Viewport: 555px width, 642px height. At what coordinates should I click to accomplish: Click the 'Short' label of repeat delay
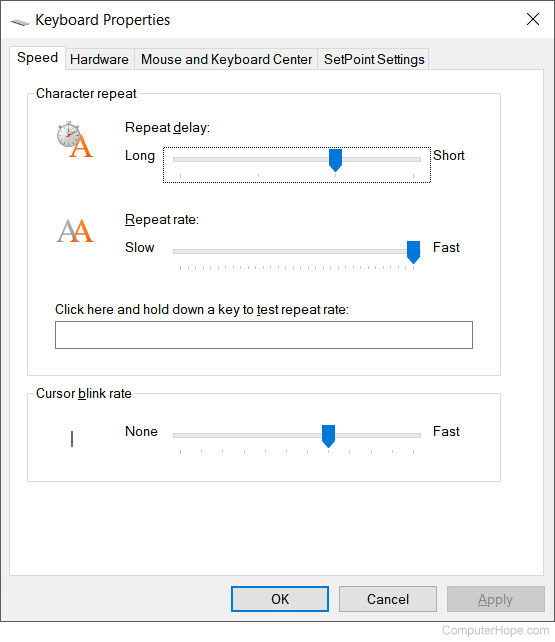click(x=449, y=156)
